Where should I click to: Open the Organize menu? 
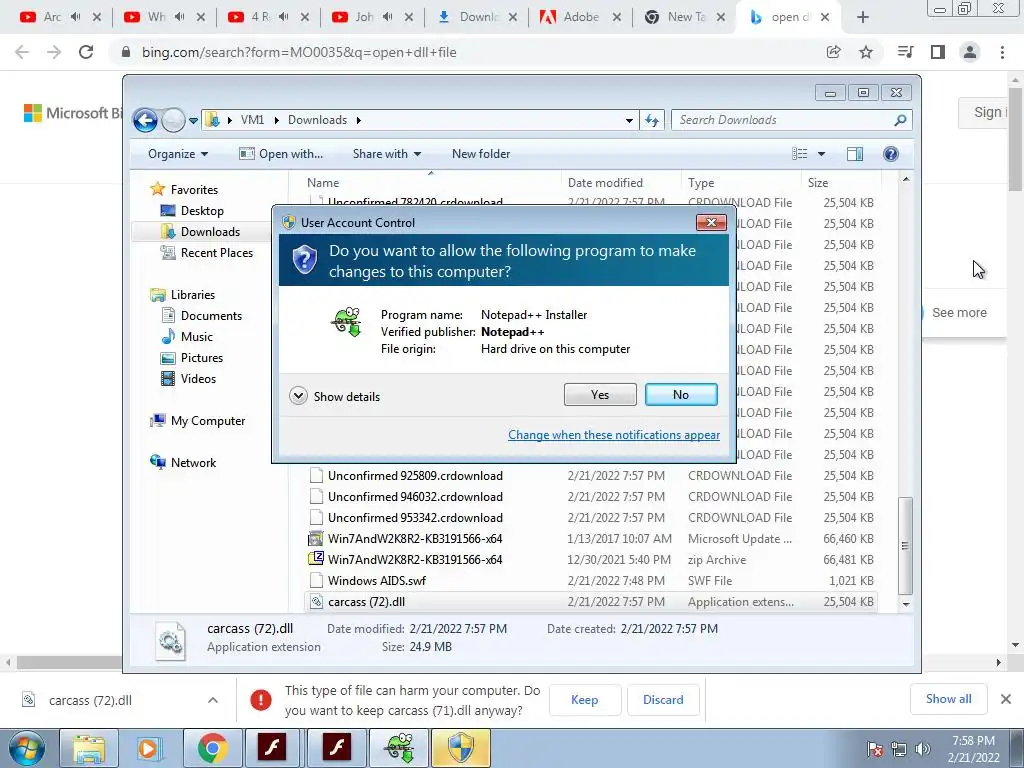(178, 154)
